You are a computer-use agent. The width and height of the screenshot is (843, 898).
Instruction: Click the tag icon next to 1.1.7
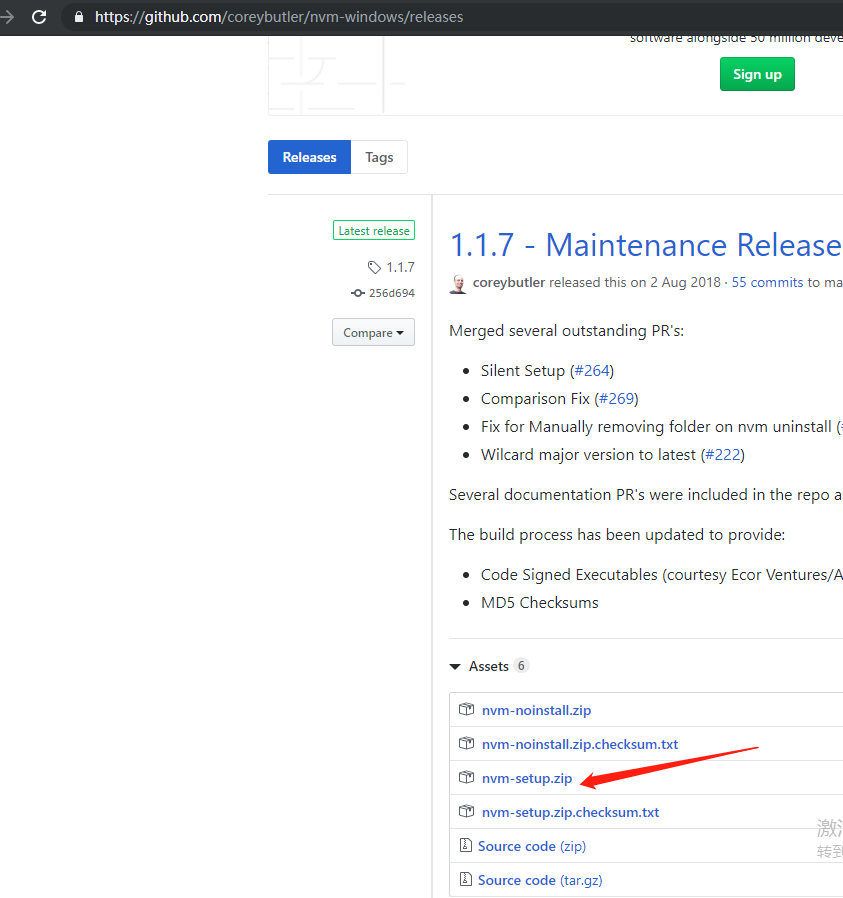376,267
